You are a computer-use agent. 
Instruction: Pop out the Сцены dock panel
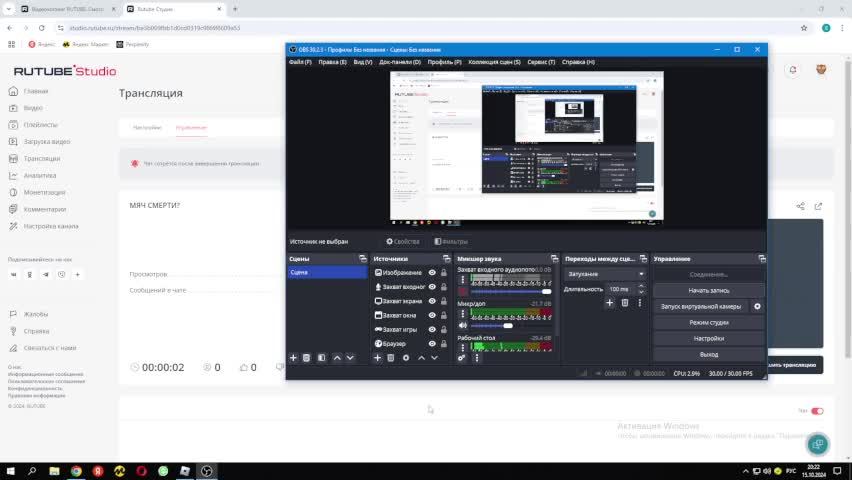pos(363,259)
